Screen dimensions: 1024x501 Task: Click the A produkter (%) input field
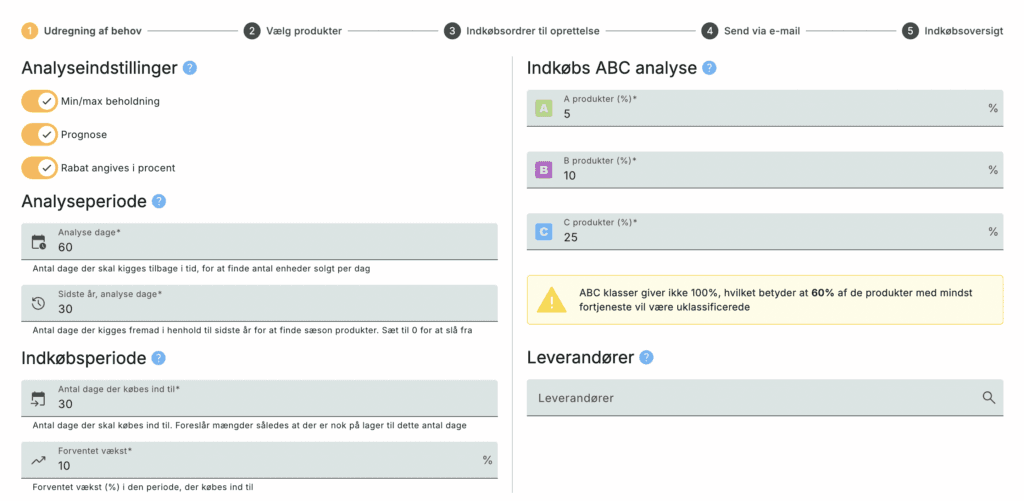760,113
